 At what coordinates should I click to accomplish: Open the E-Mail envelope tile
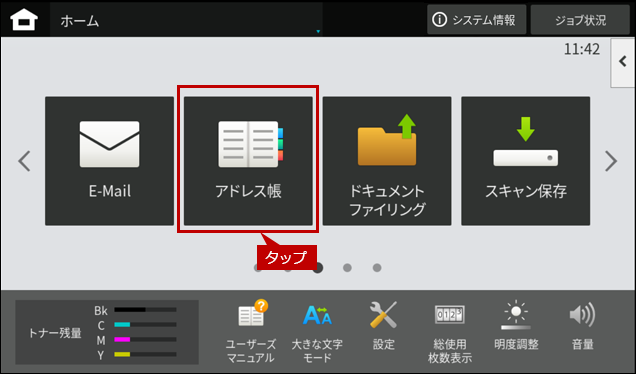110,161
